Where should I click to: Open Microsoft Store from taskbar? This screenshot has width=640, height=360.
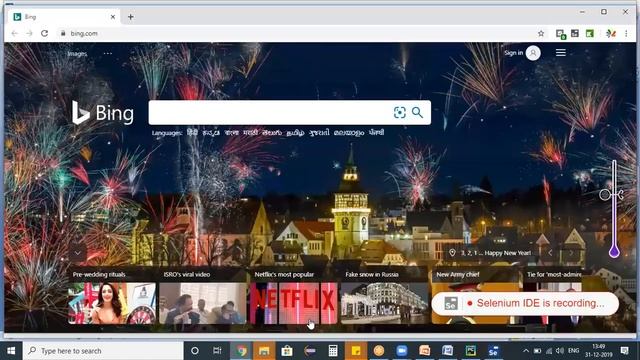tap(287, 351)
